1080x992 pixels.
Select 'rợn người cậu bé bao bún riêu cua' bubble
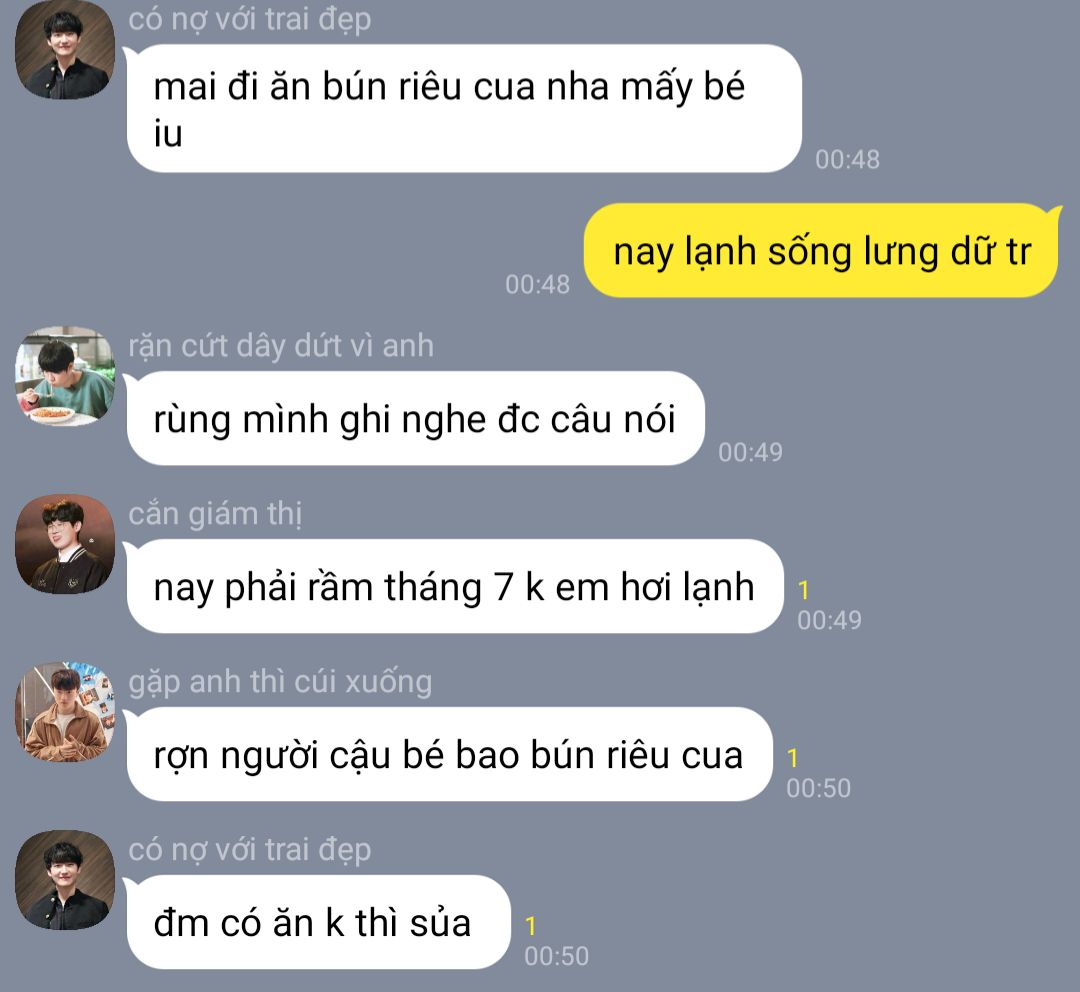point(449,755)
